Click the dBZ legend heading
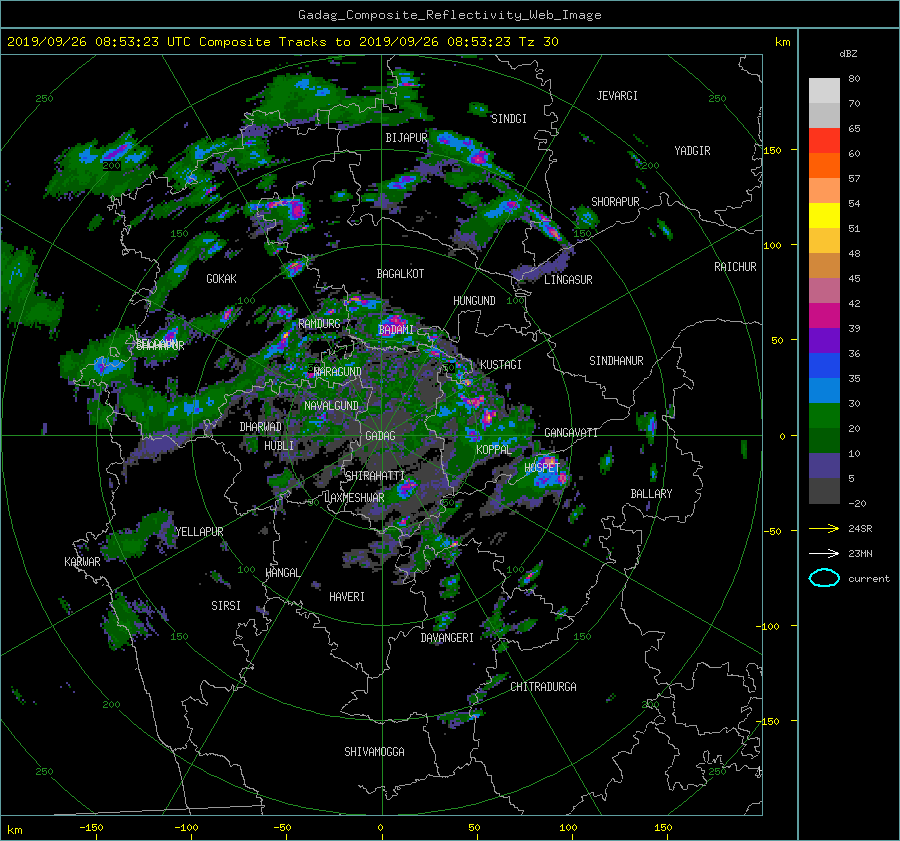Screen dimensions: 900x841 848,54
